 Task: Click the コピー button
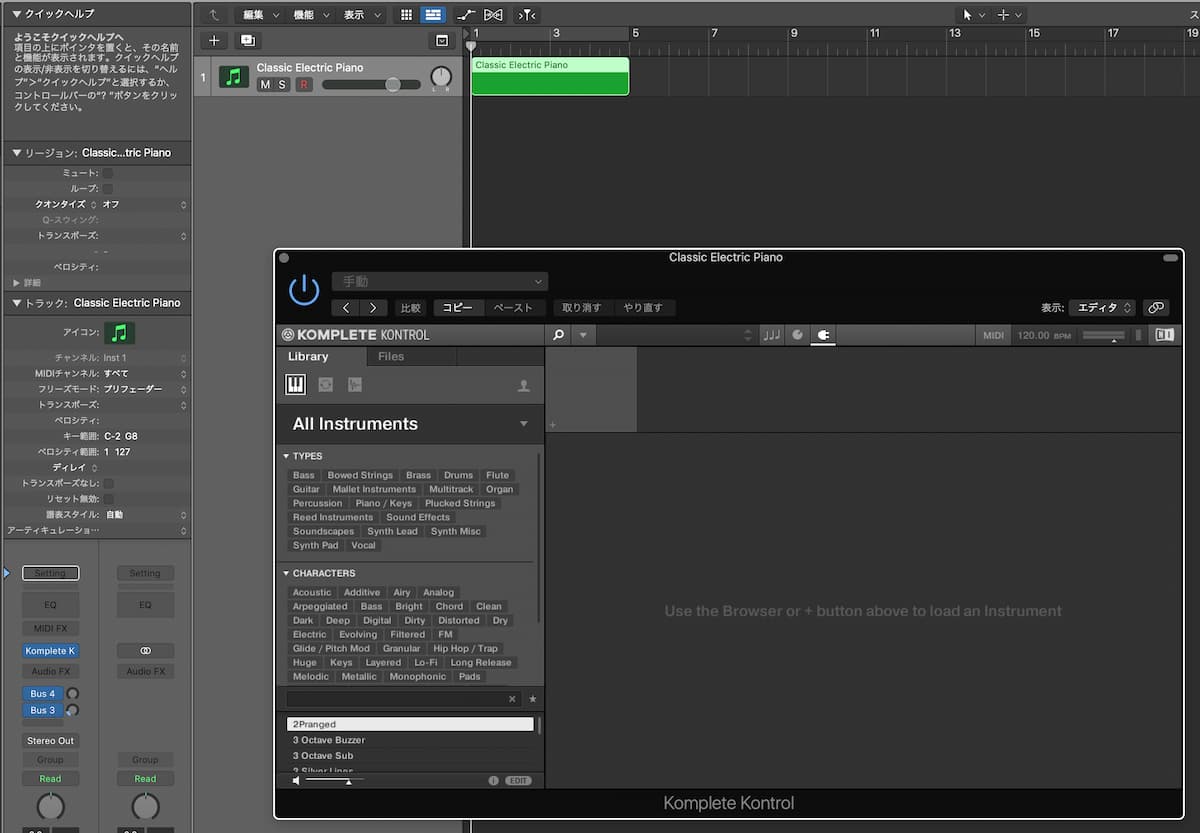tap(458, 308)
